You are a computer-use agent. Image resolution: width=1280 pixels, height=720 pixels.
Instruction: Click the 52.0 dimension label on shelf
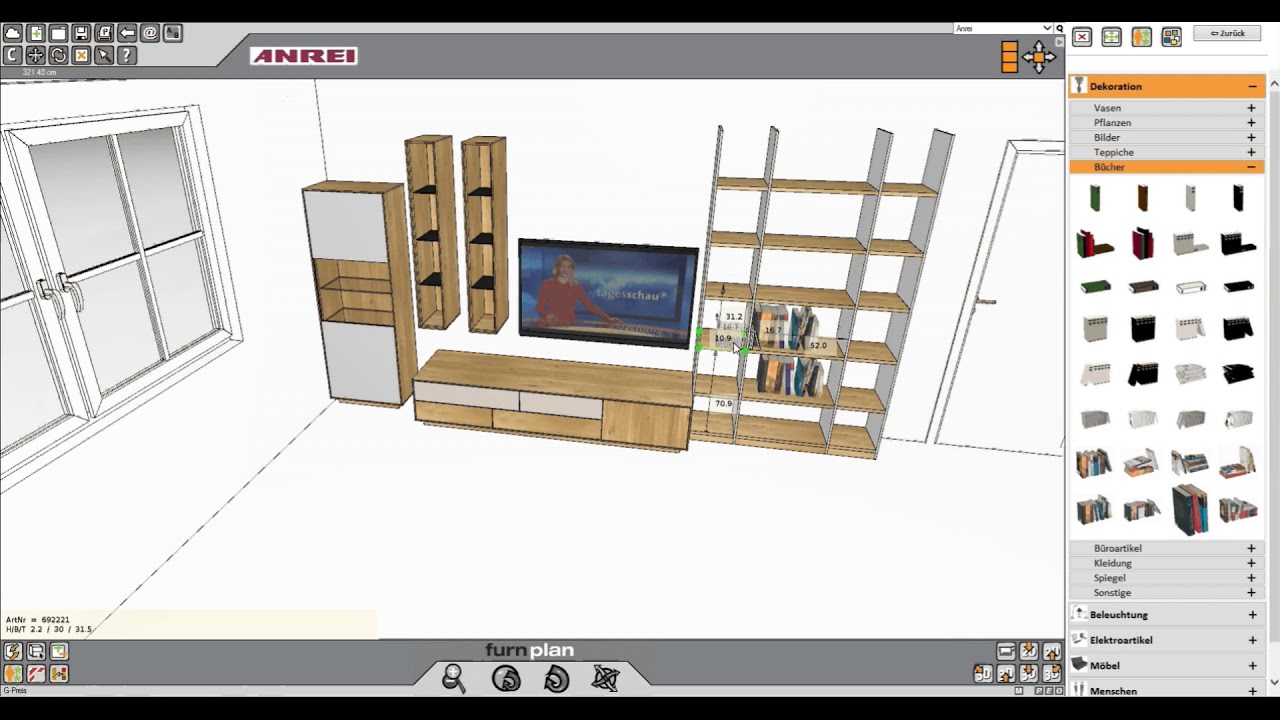coord(818,345)
